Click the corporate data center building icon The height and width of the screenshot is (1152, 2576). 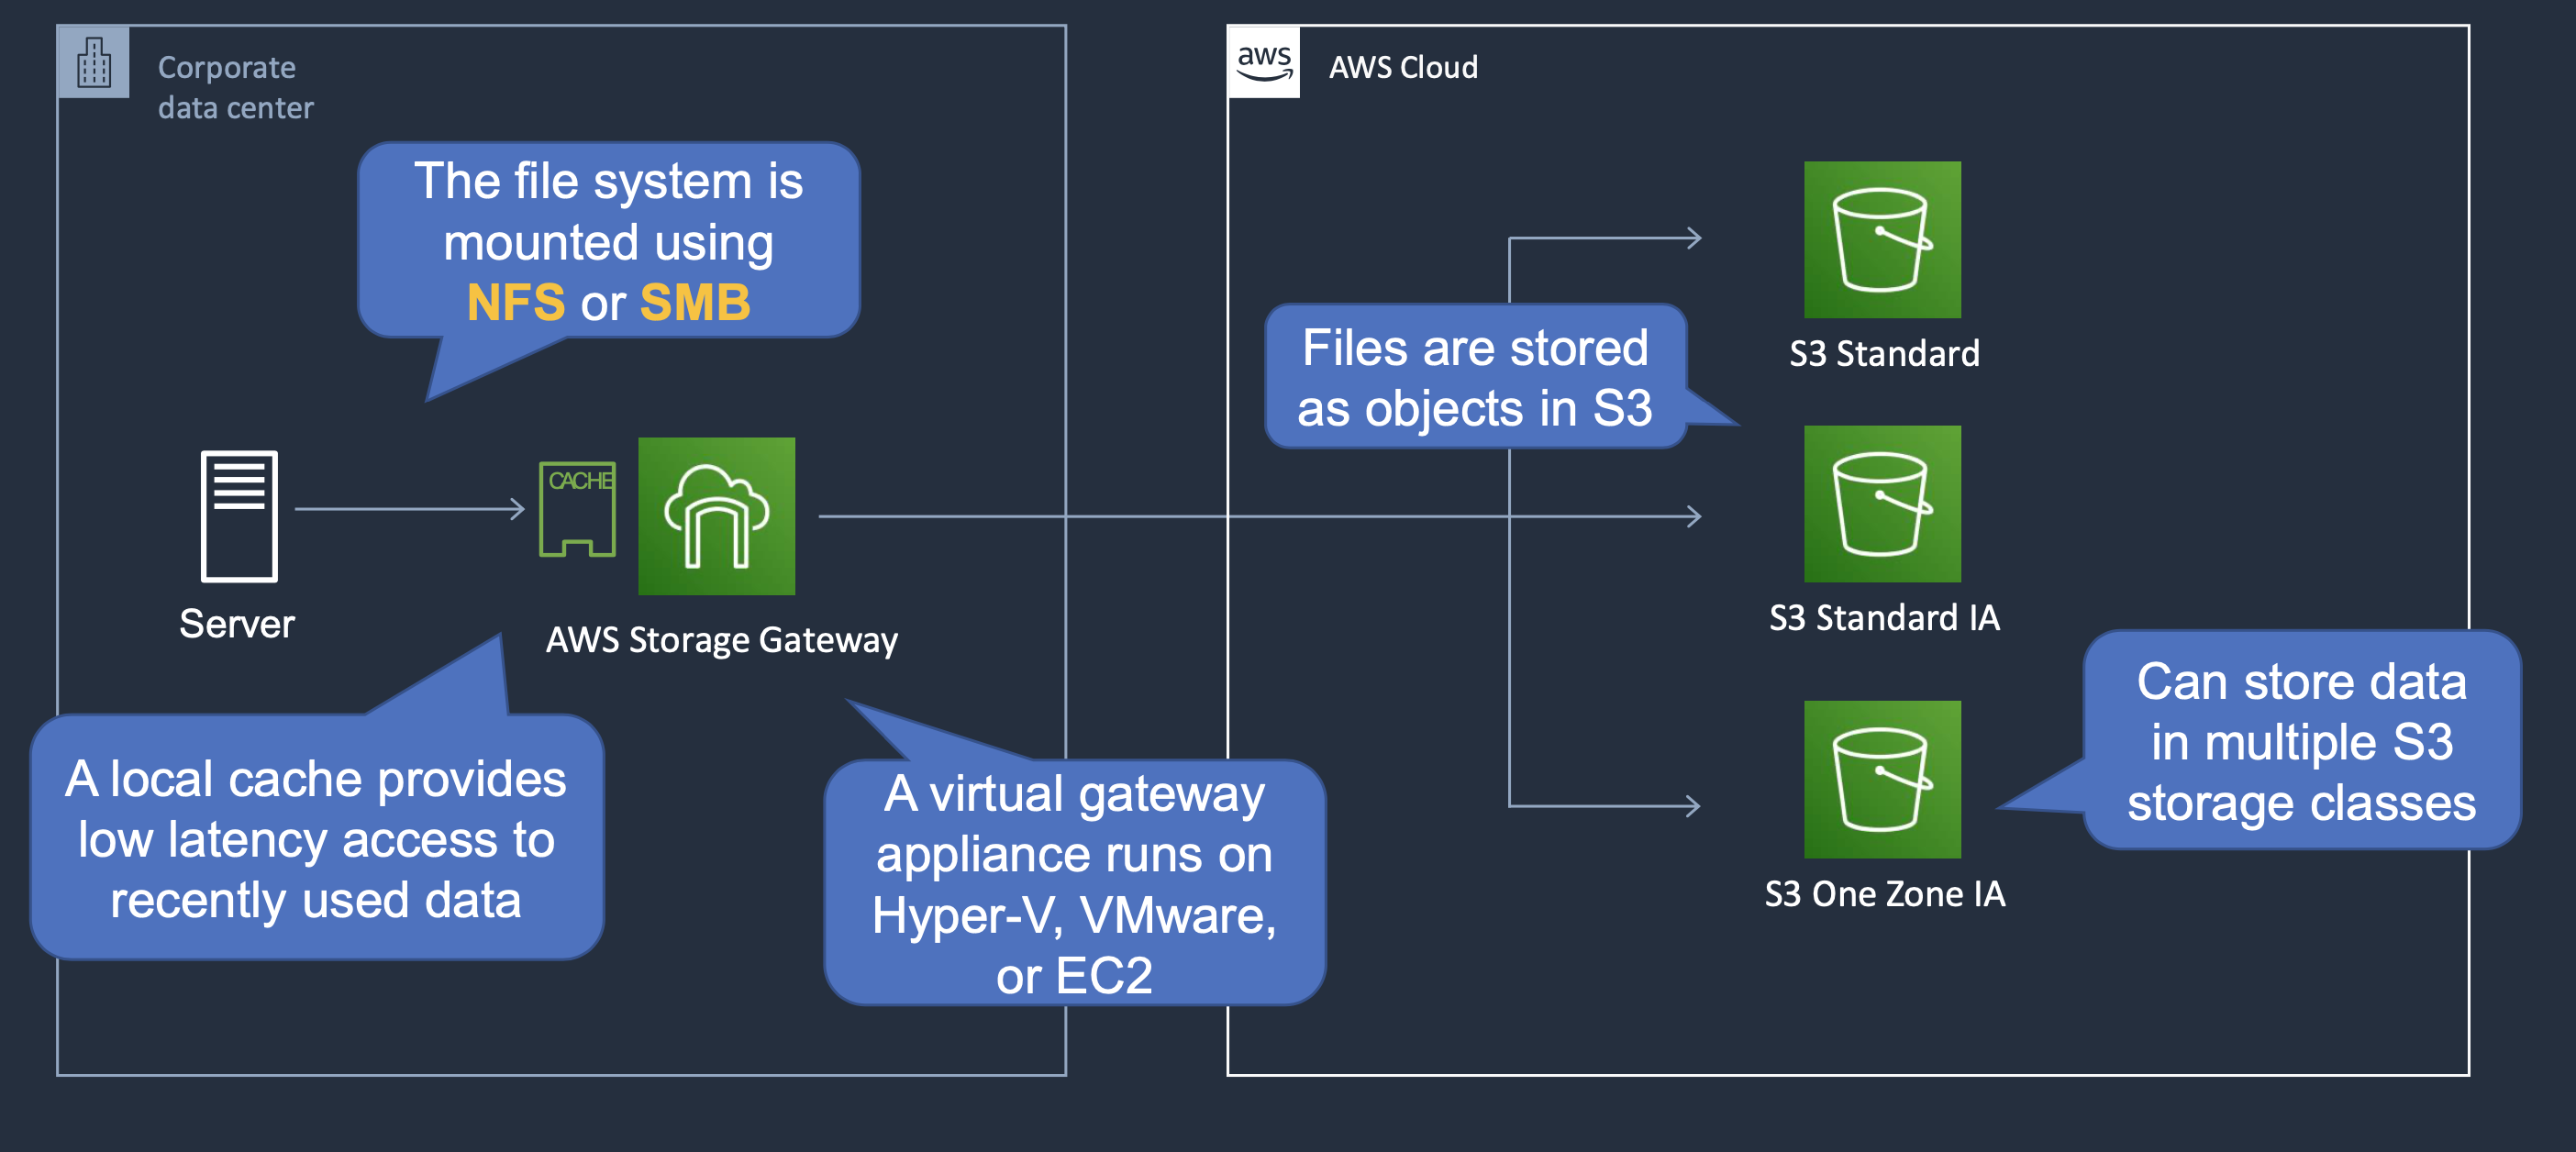click(94, 62)
